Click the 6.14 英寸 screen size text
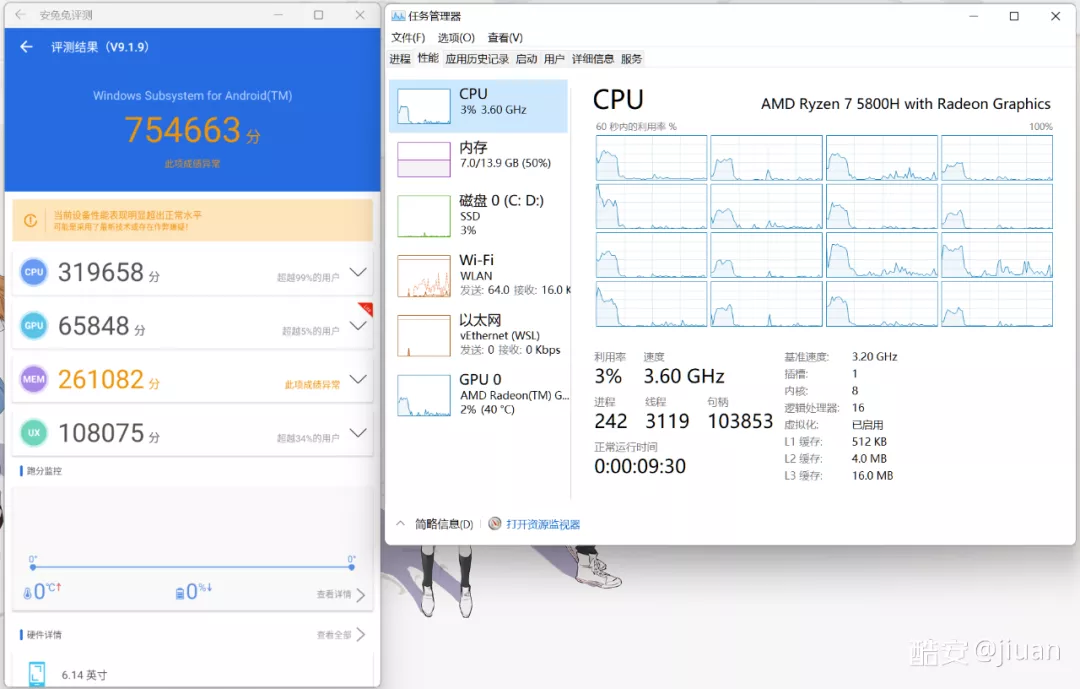The image size is (1080, 689). point(84,675)
